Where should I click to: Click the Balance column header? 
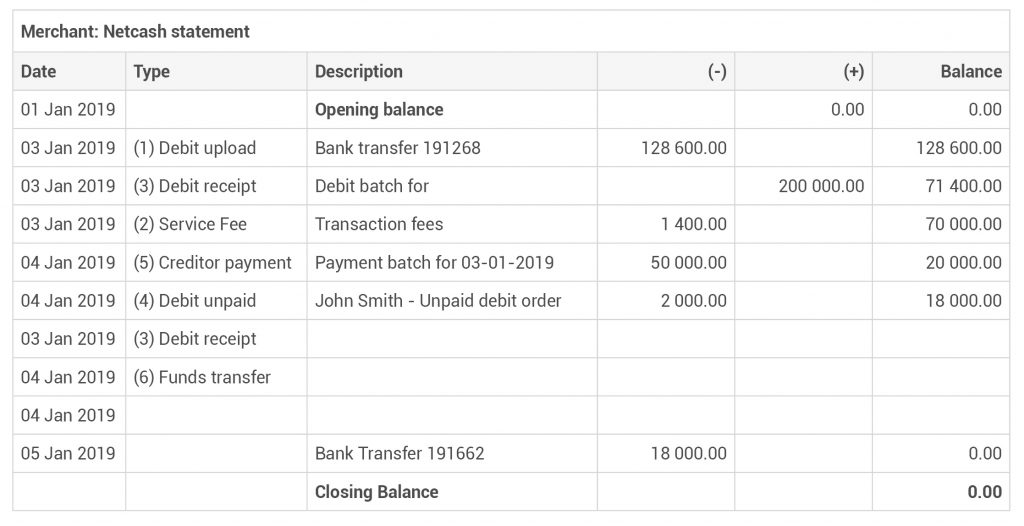(x=971, y=72)
